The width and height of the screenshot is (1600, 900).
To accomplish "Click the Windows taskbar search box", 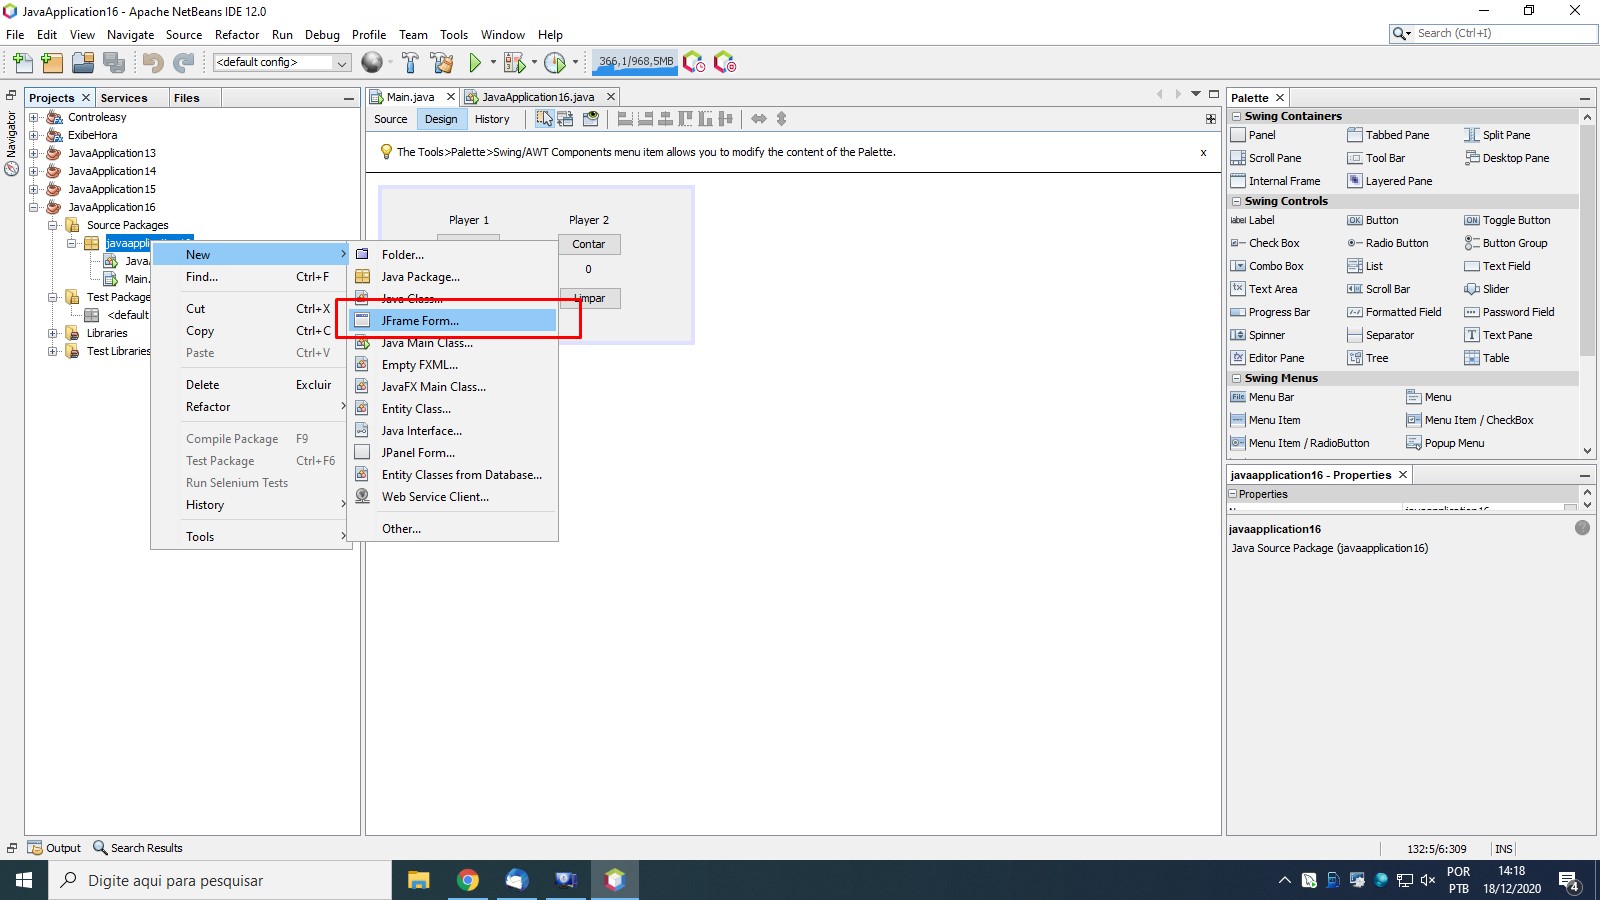I will tap(220, 880).
